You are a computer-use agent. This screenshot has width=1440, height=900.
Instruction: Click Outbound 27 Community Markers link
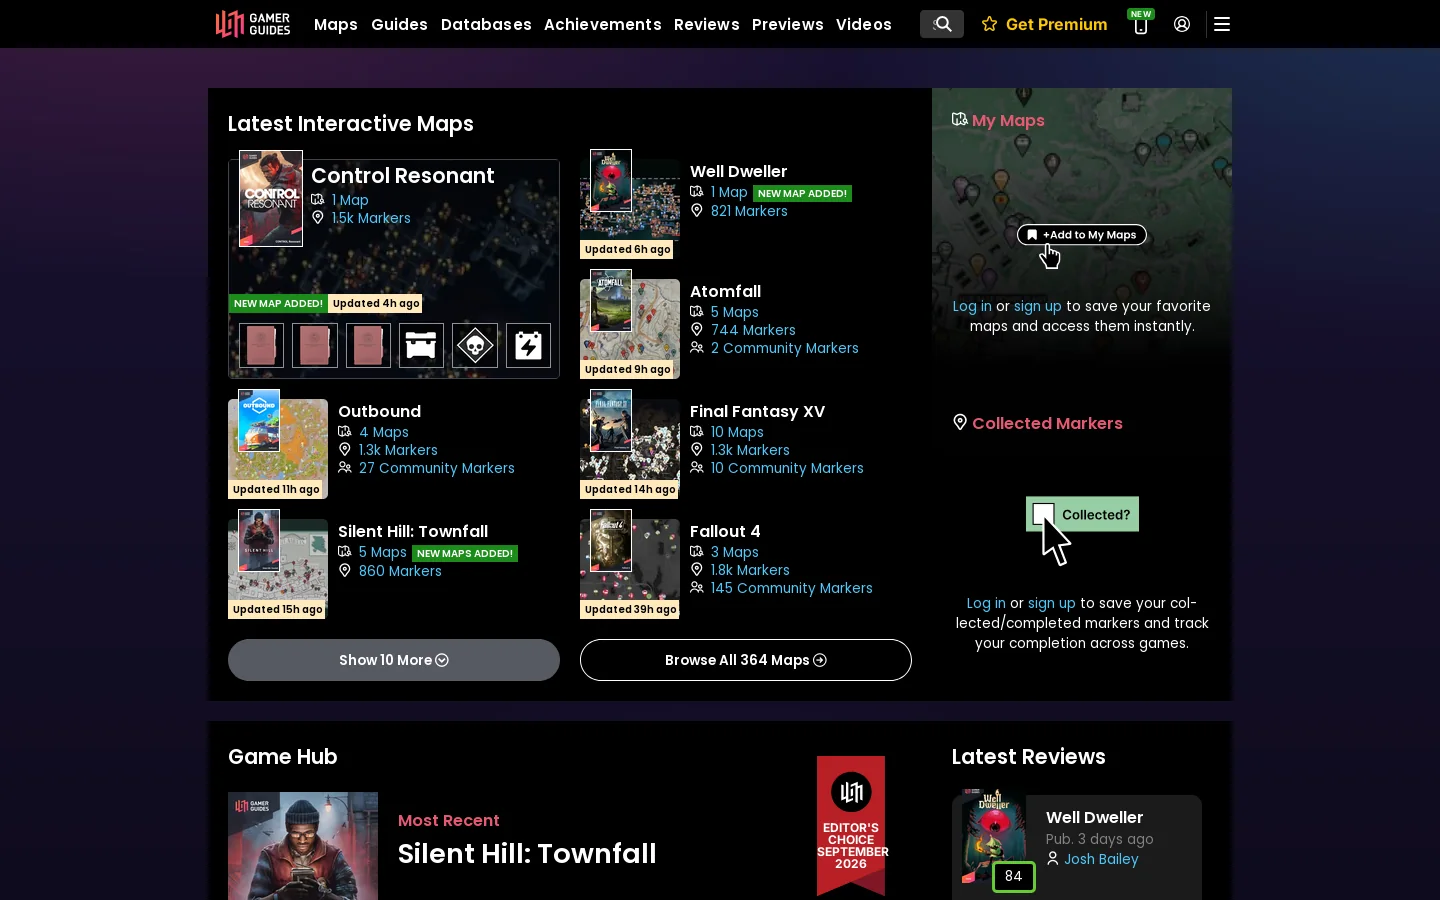pos(436,468)
